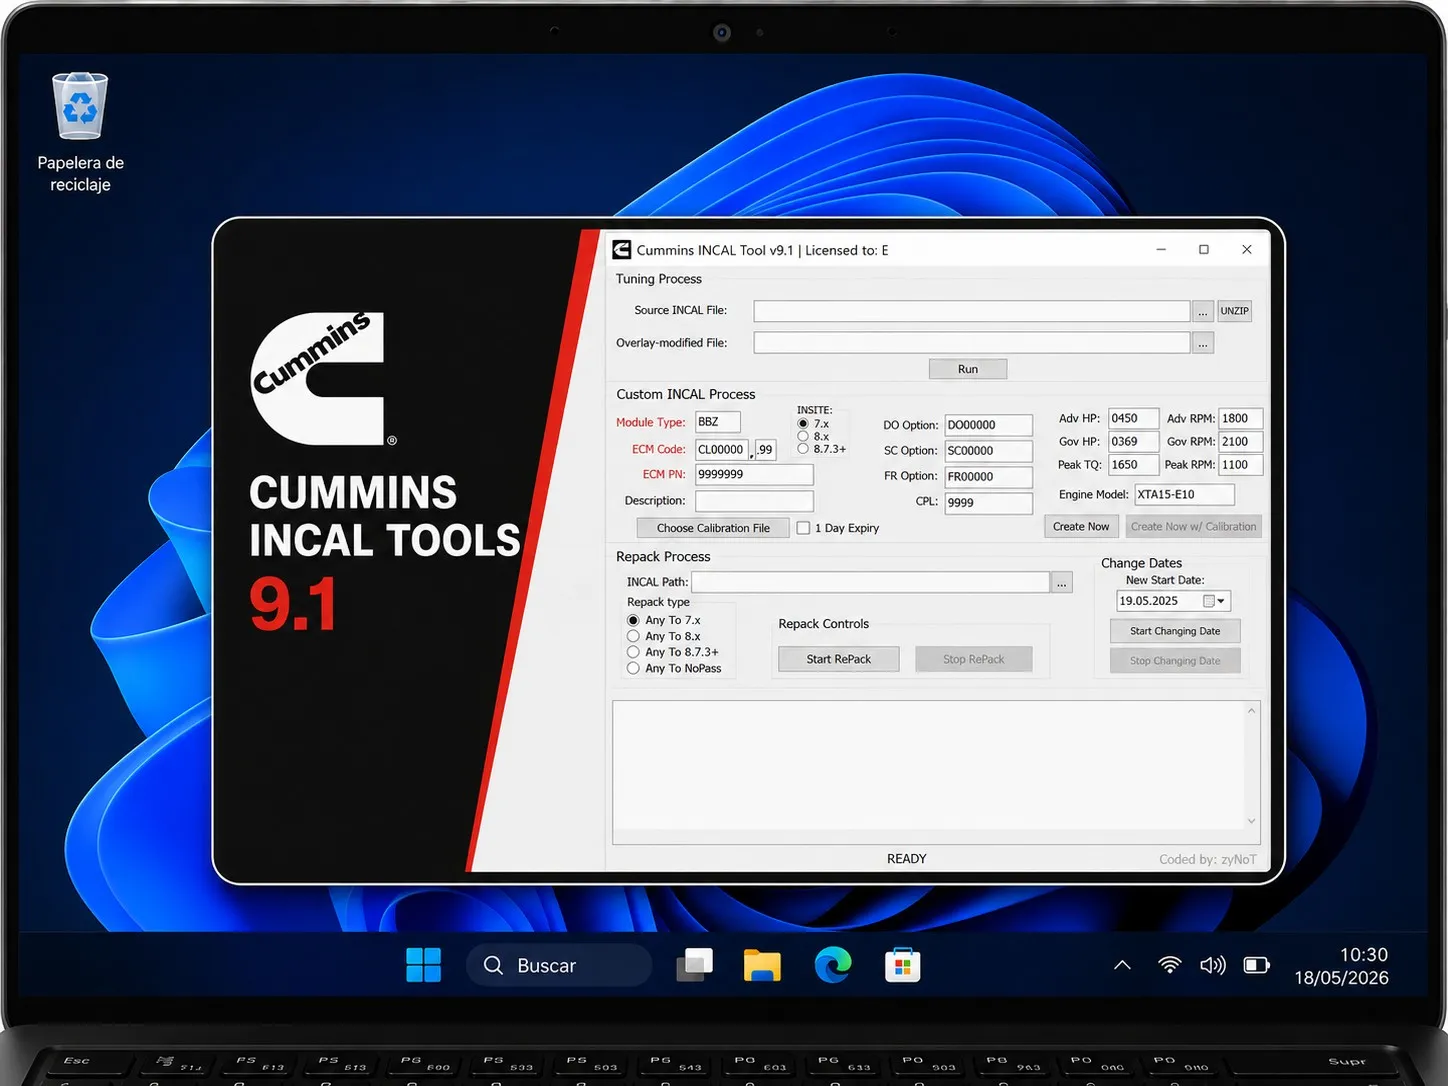Browse for Source INCAL File

click(1203, 311)
